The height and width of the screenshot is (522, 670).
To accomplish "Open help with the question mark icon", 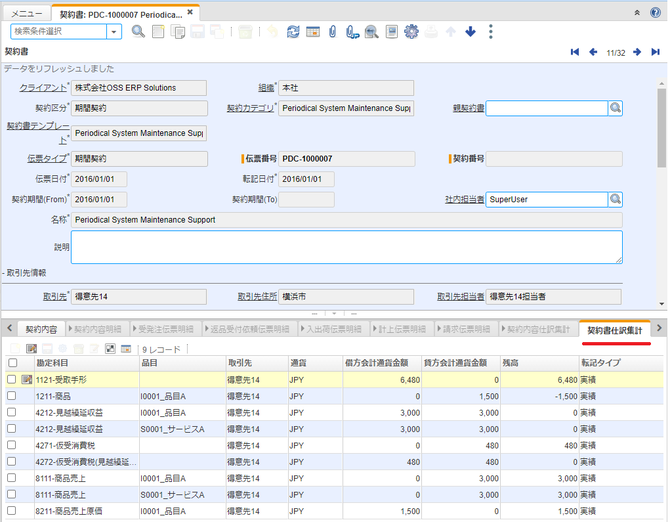I will [655, 12].
